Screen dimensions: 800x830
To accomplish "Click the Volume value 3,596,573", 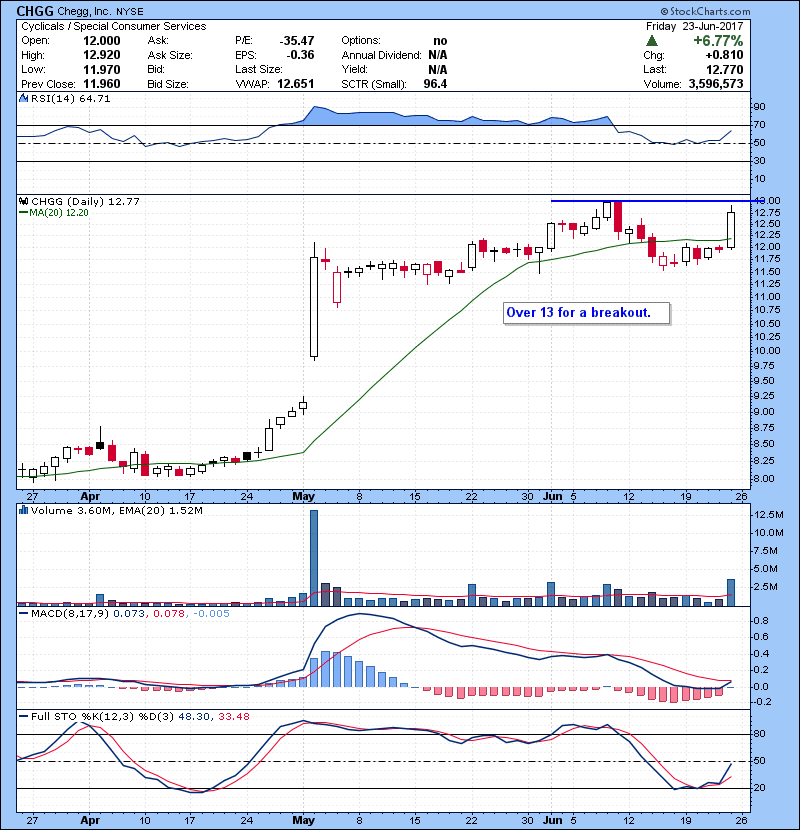I will coord(716,84).
